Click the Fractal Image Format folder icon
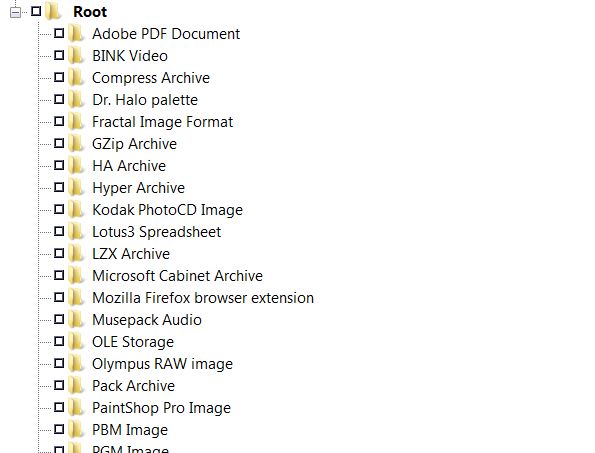 [x=76, y=121]
